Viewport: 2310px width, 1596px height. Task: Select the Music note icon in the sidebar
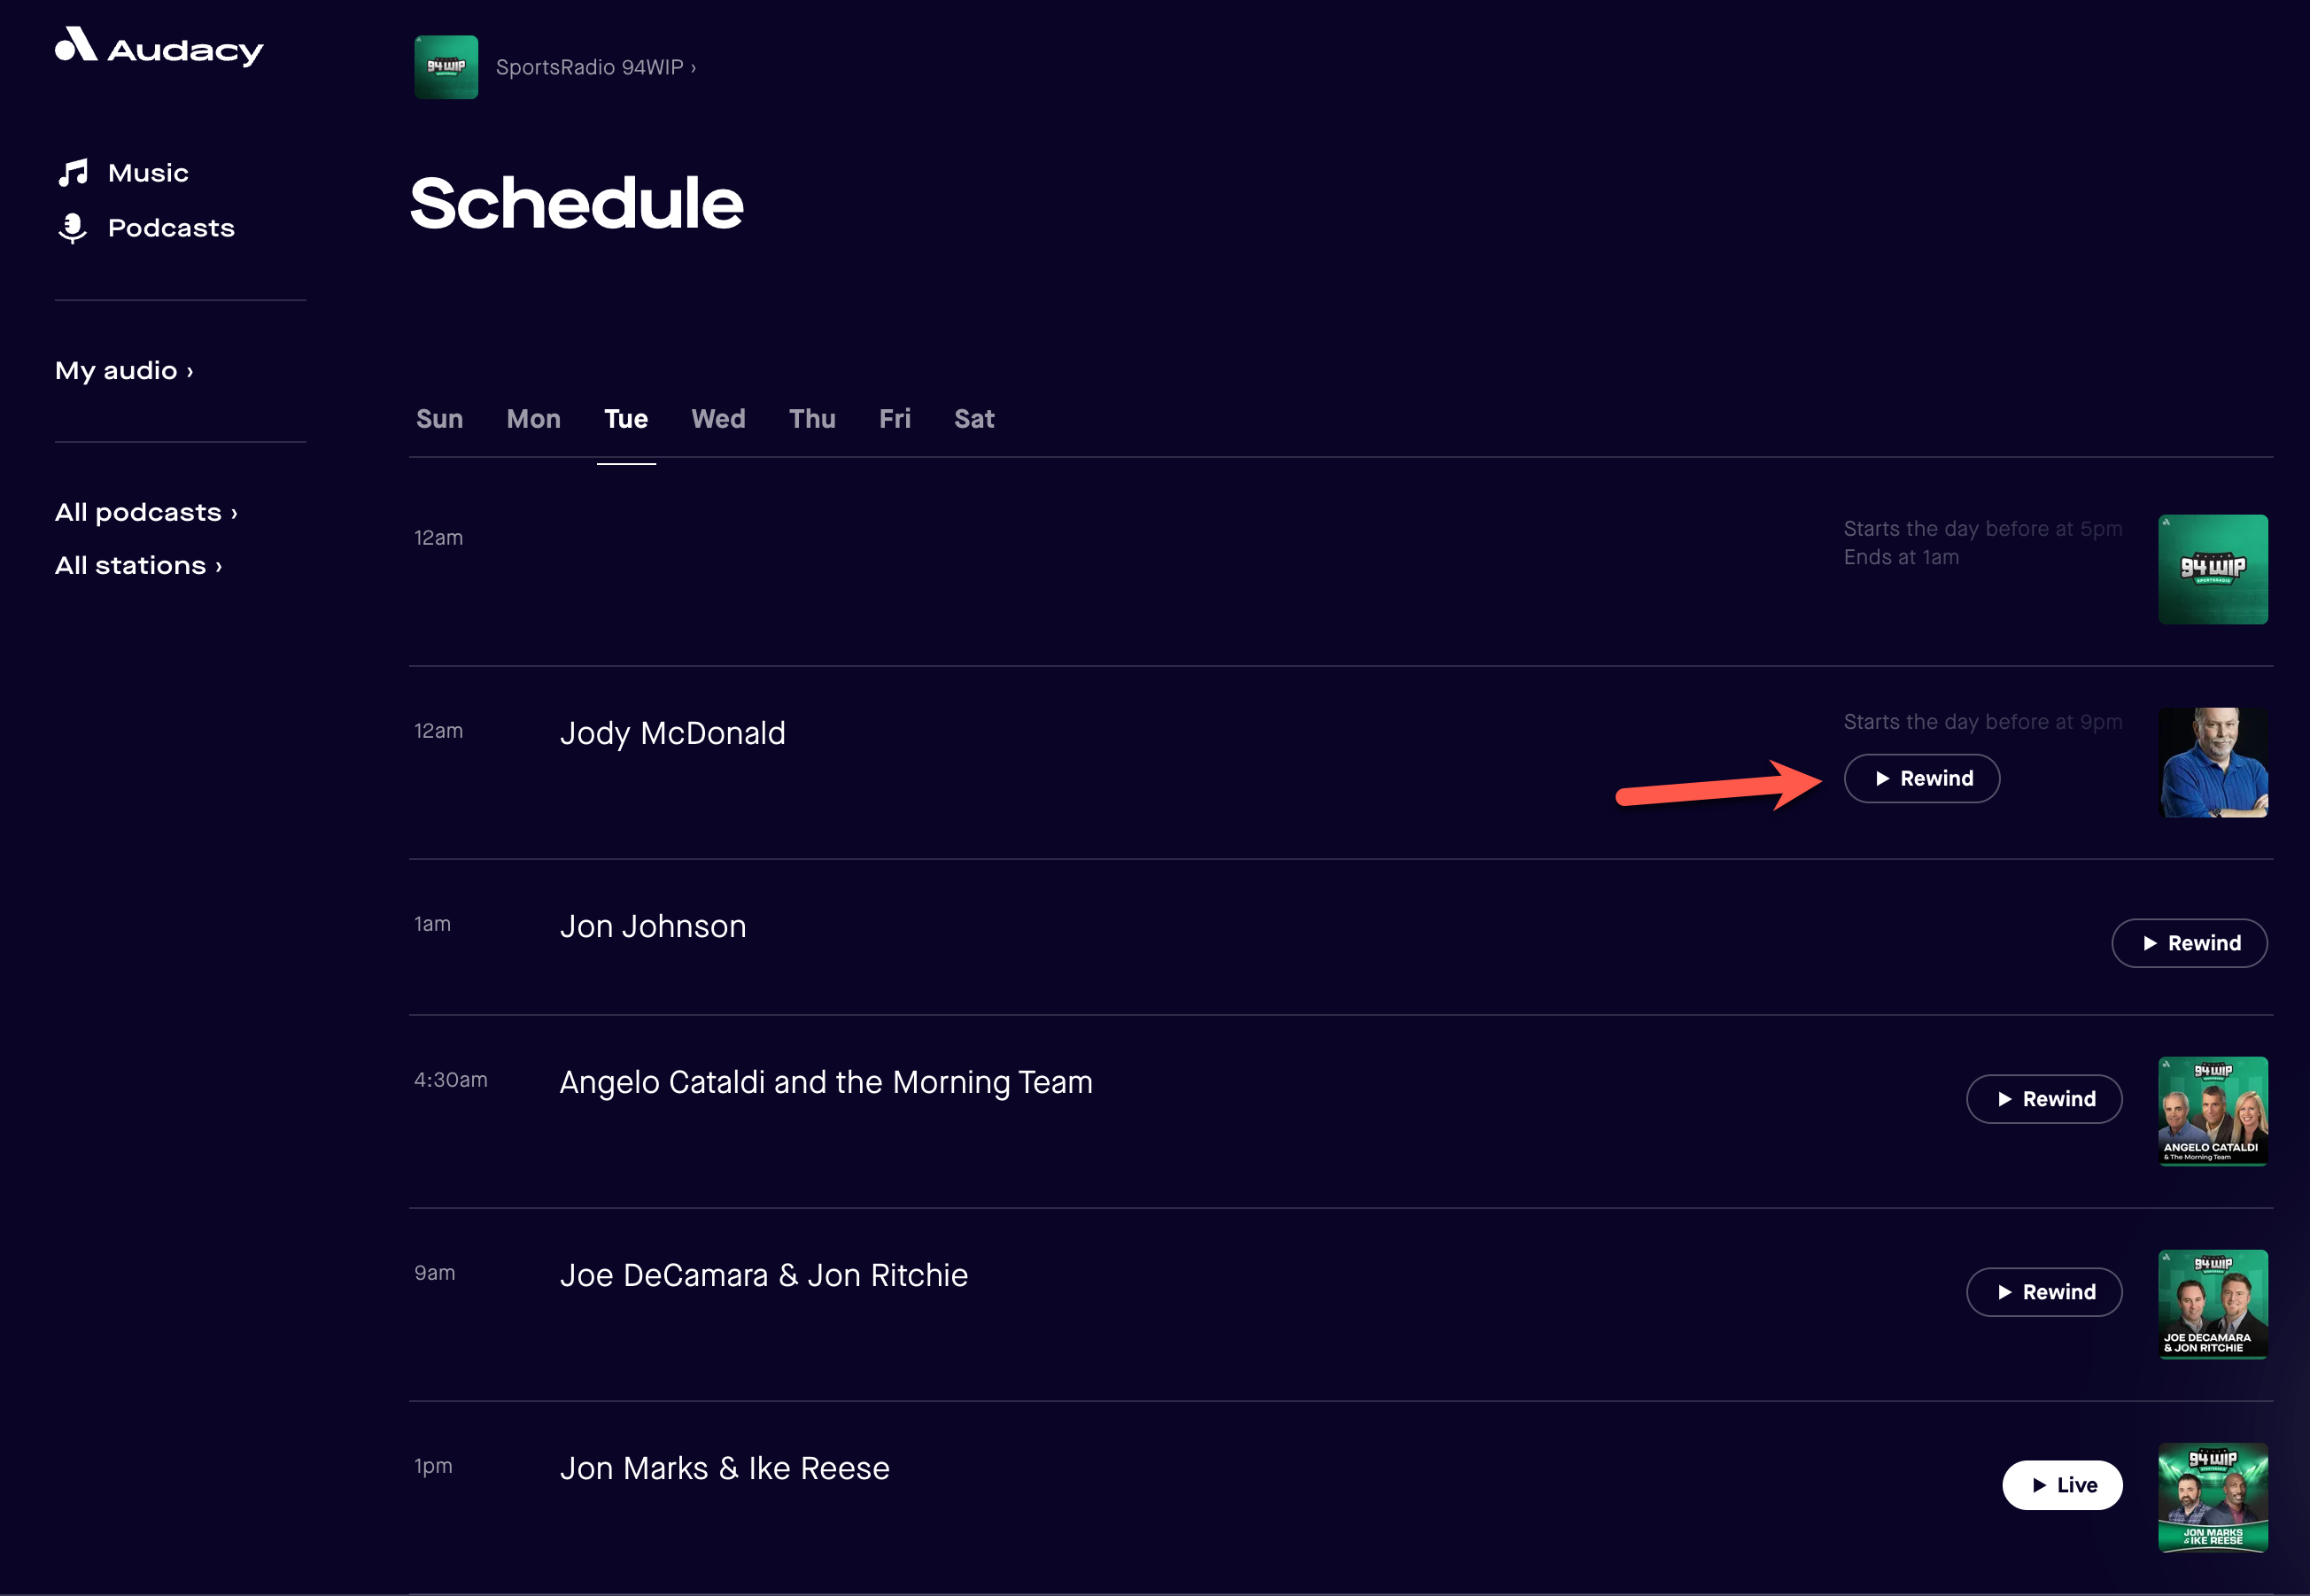(74, 171)
